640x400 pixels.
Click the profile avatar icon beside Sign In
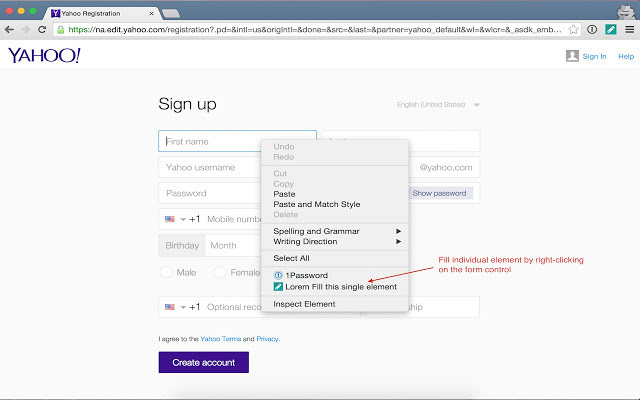(572, 56)
